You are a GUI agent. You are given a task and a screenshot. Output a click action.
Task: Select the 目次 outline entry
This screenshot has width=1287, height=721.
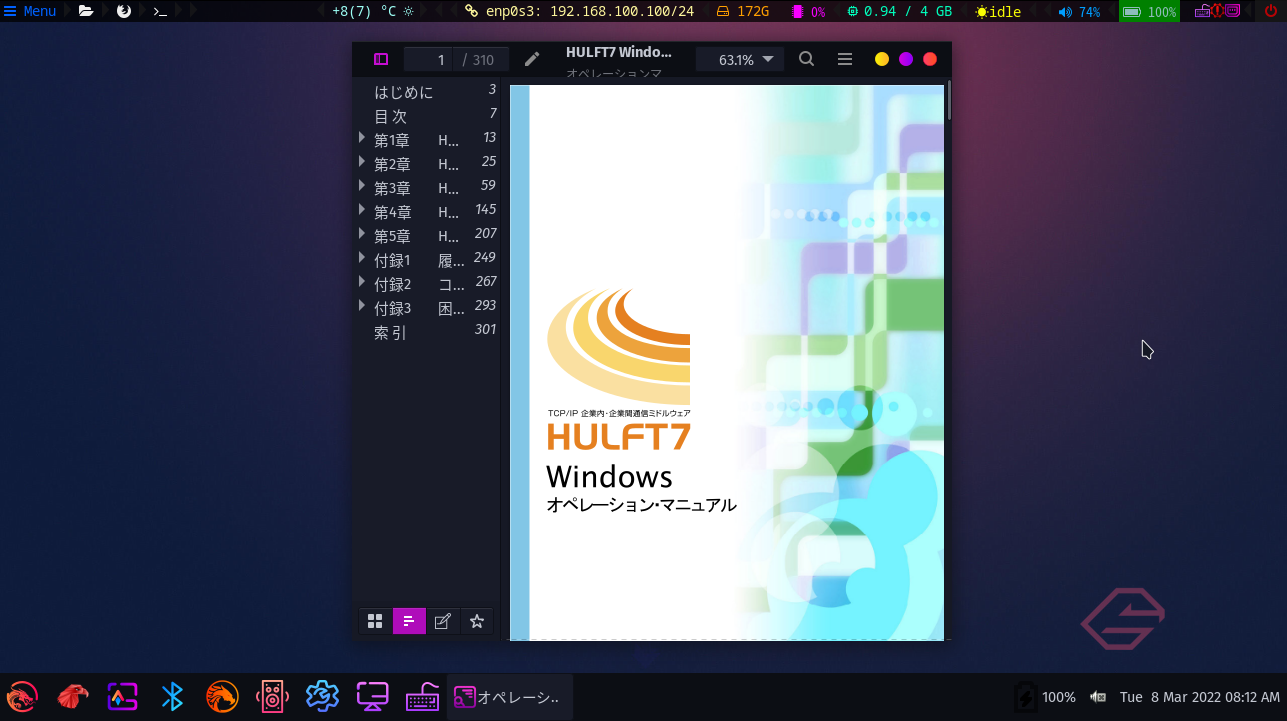(391, 116)
